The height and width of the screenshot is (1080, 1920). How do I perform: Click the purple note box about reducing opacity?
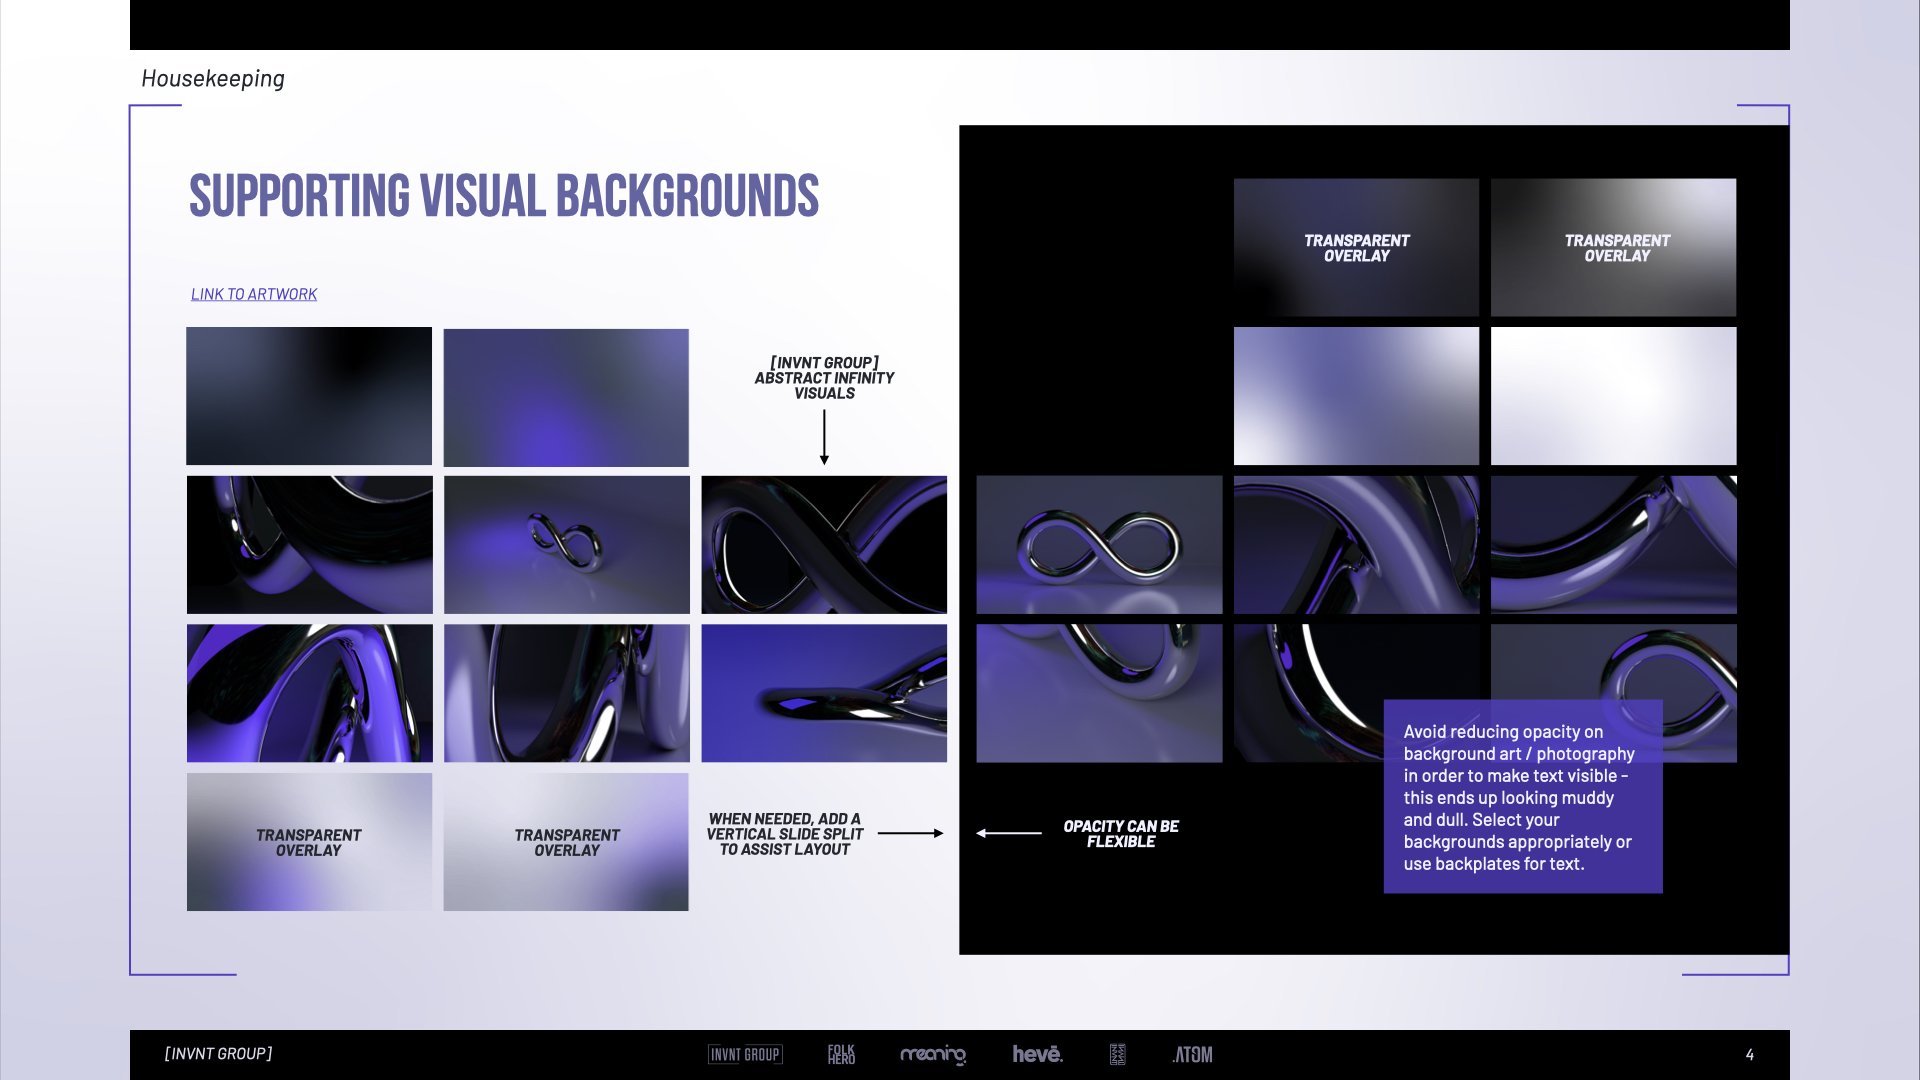tap(1521, 795)
